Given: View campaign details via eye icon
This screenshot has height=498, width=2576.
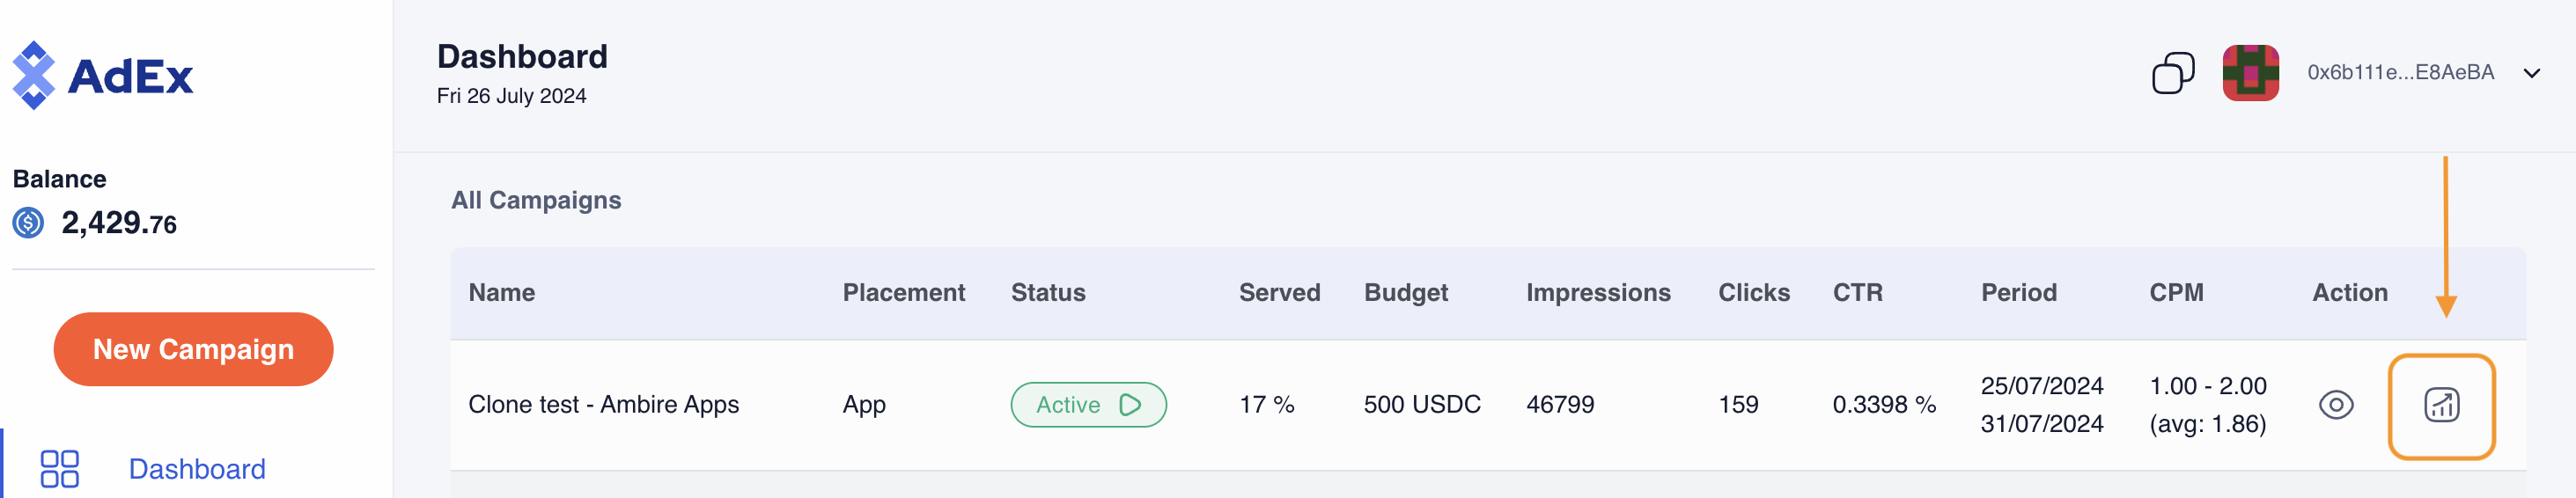Looking at the screenshot, I should click(2335, 405).
